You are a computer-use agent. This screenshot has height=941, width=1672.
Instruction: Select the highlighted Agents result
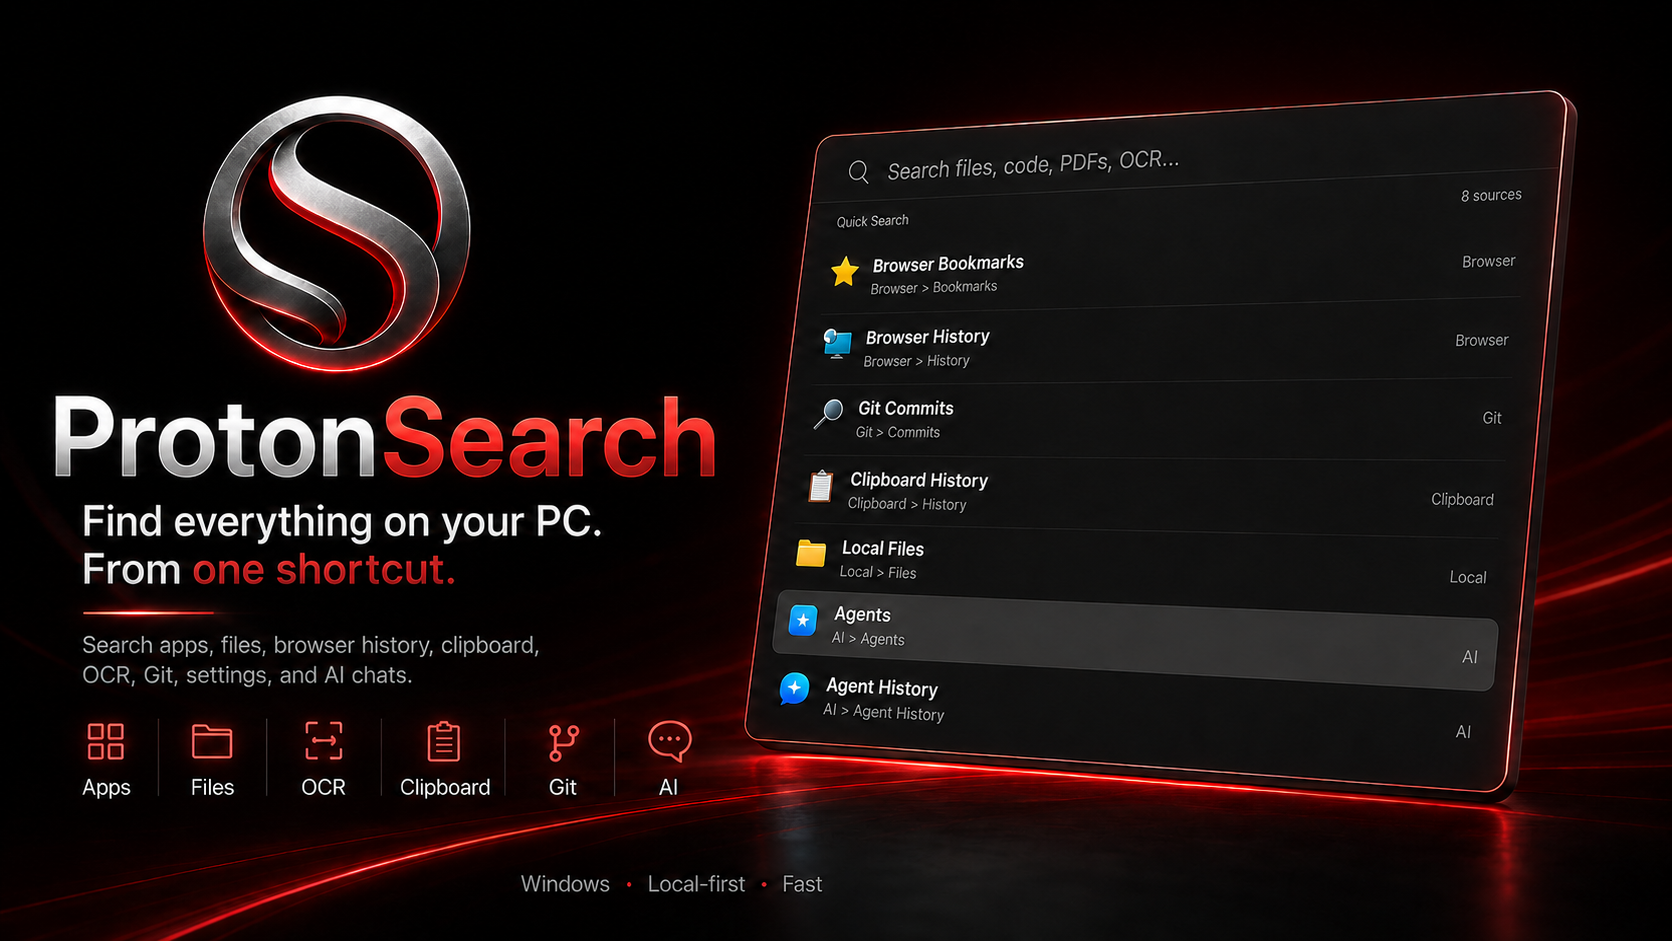(x=1137, y=640)
